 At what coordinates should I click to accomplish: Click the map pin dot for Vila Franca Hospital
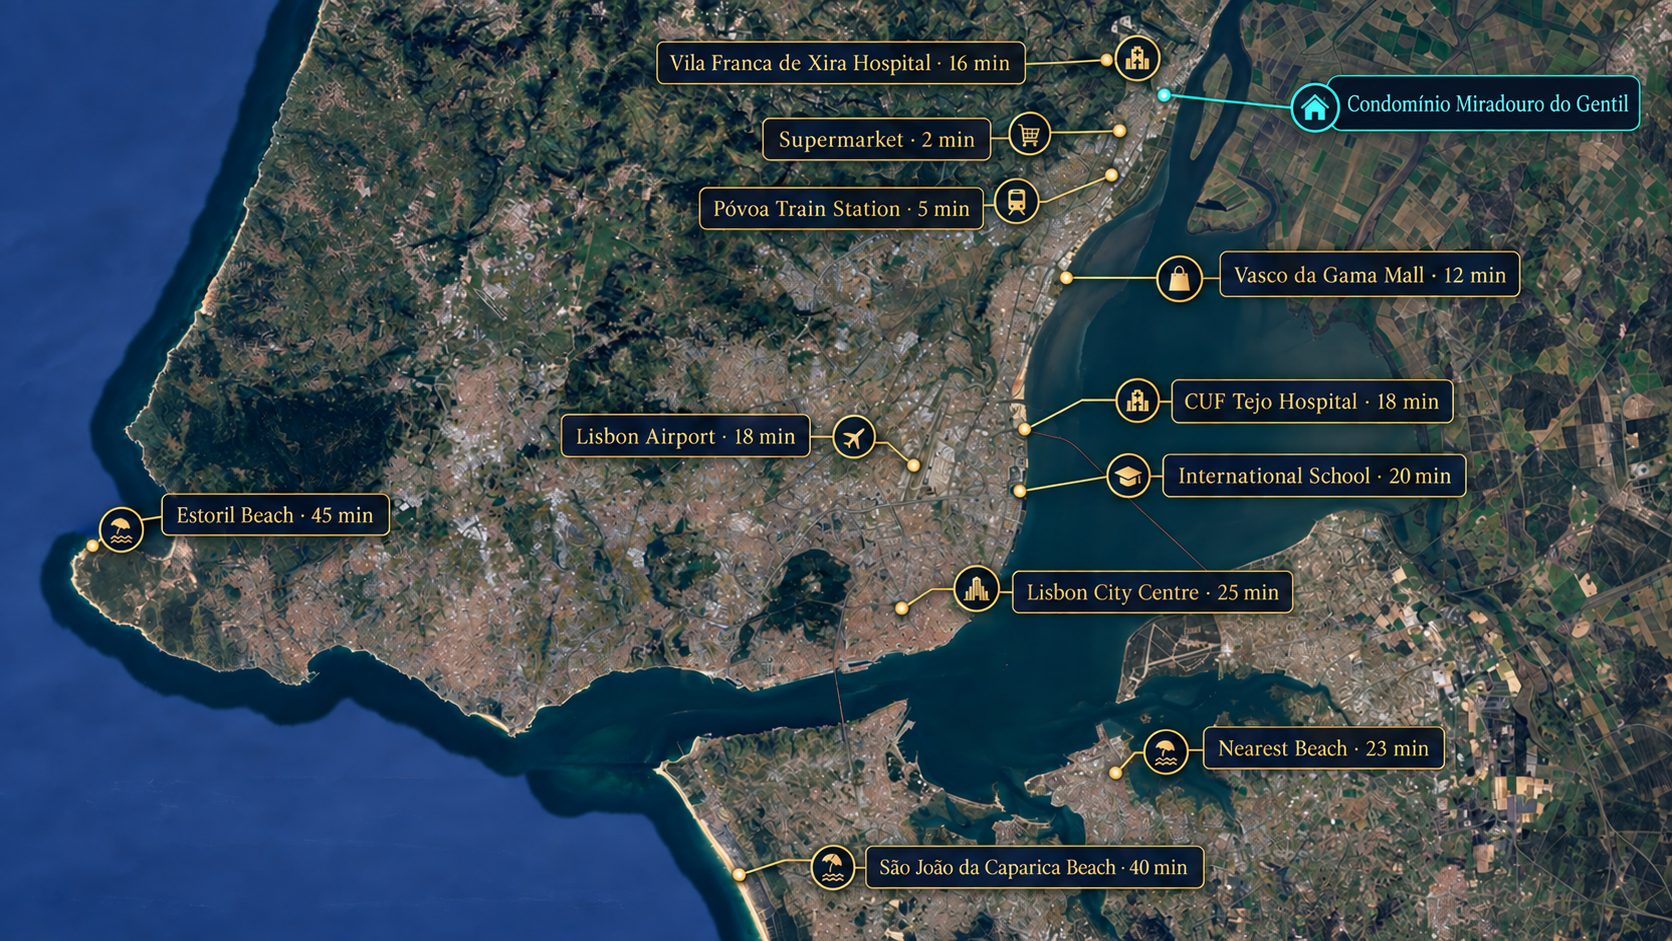[1106, 60]
